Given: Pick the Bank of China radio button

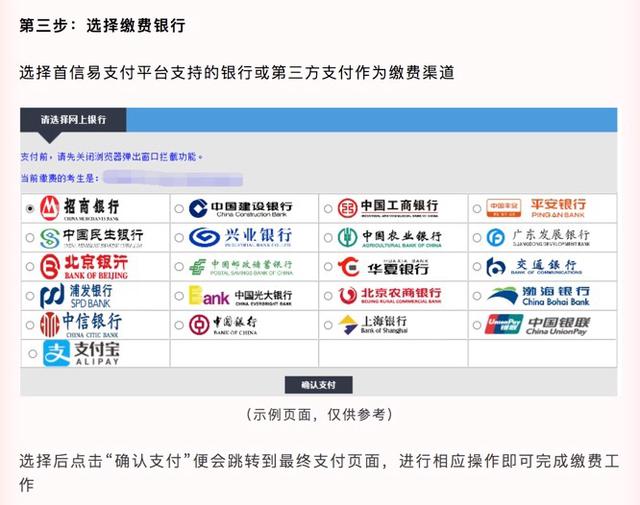Looking at the screenshot, I should (179, 325).
